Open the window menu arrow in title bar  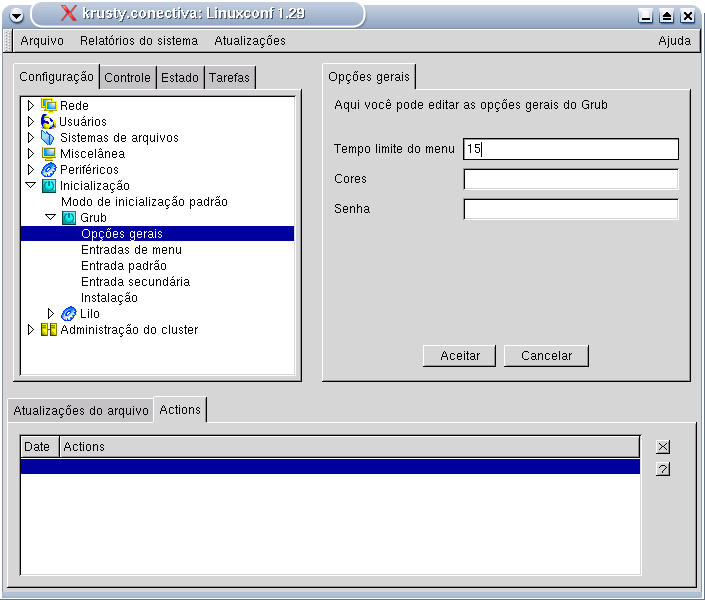click(x=17, y=16)
